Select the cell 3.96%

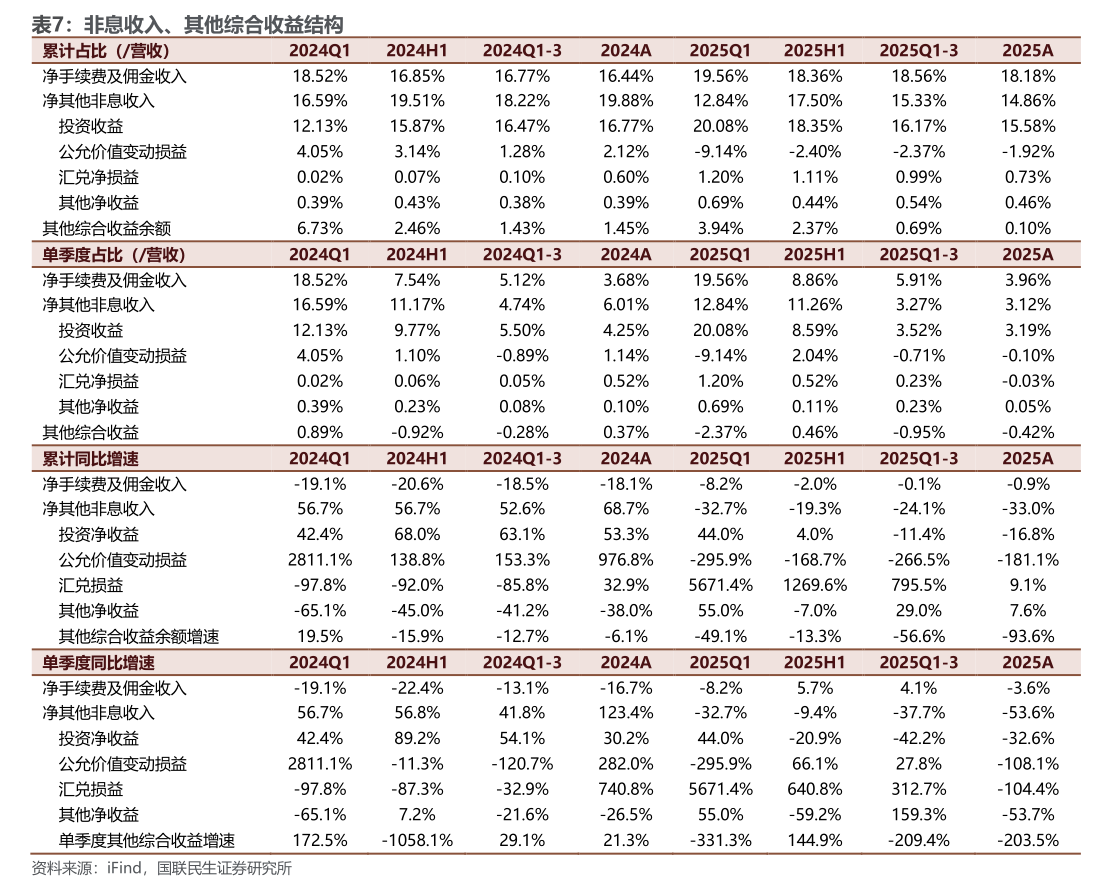[1028, 280]
